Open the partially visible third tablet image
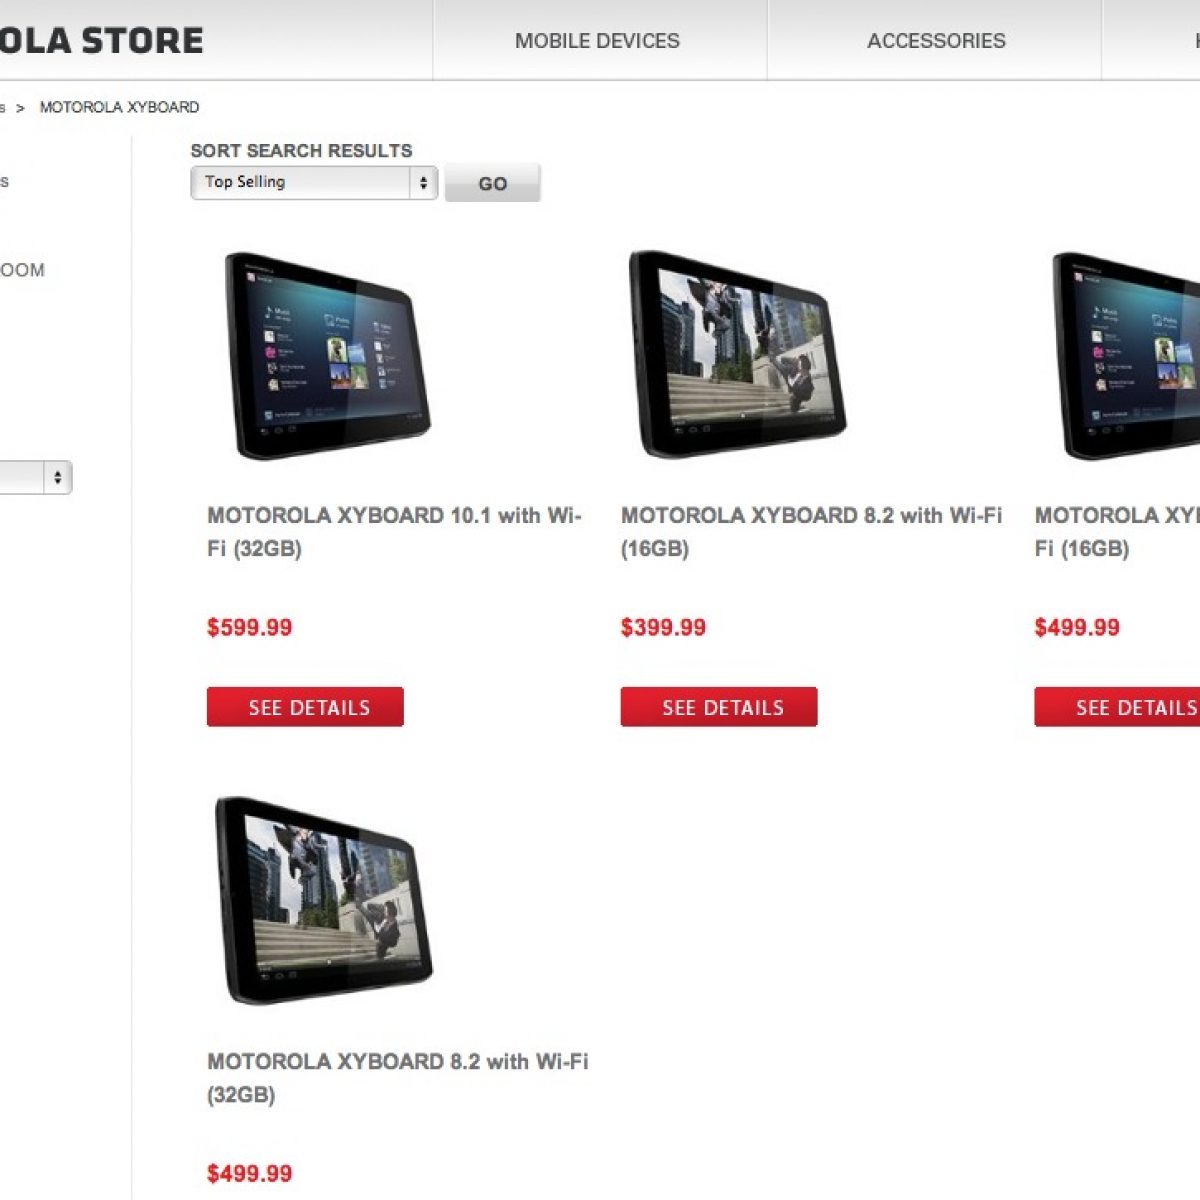 click(1125, 356)
